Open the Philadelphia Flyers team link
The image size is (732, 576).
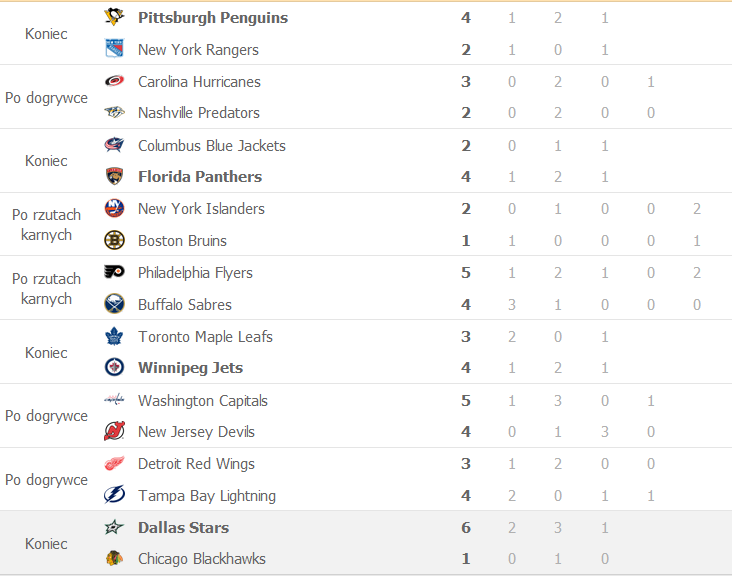[195, 273]
